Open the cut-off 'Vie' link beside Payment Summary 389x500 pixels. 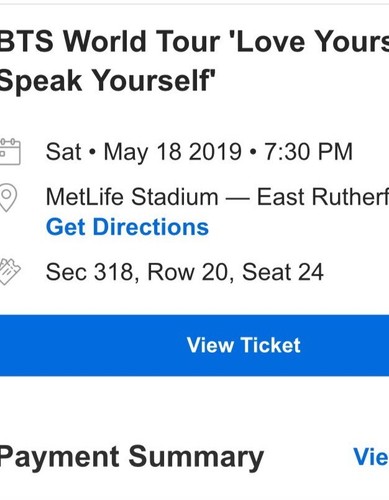(x=371, y=457)
